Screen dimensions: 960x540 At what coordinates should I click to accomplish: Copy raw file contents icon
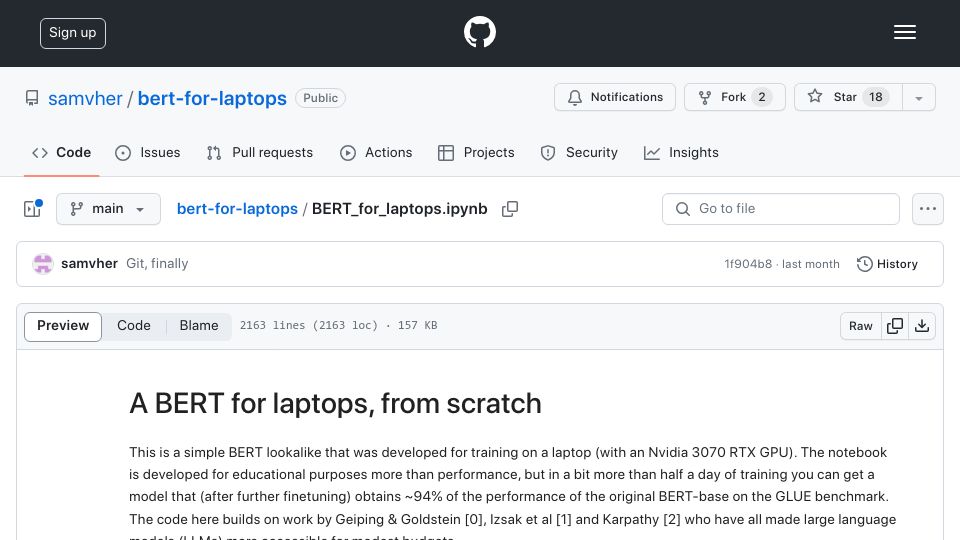pos(894,326)
